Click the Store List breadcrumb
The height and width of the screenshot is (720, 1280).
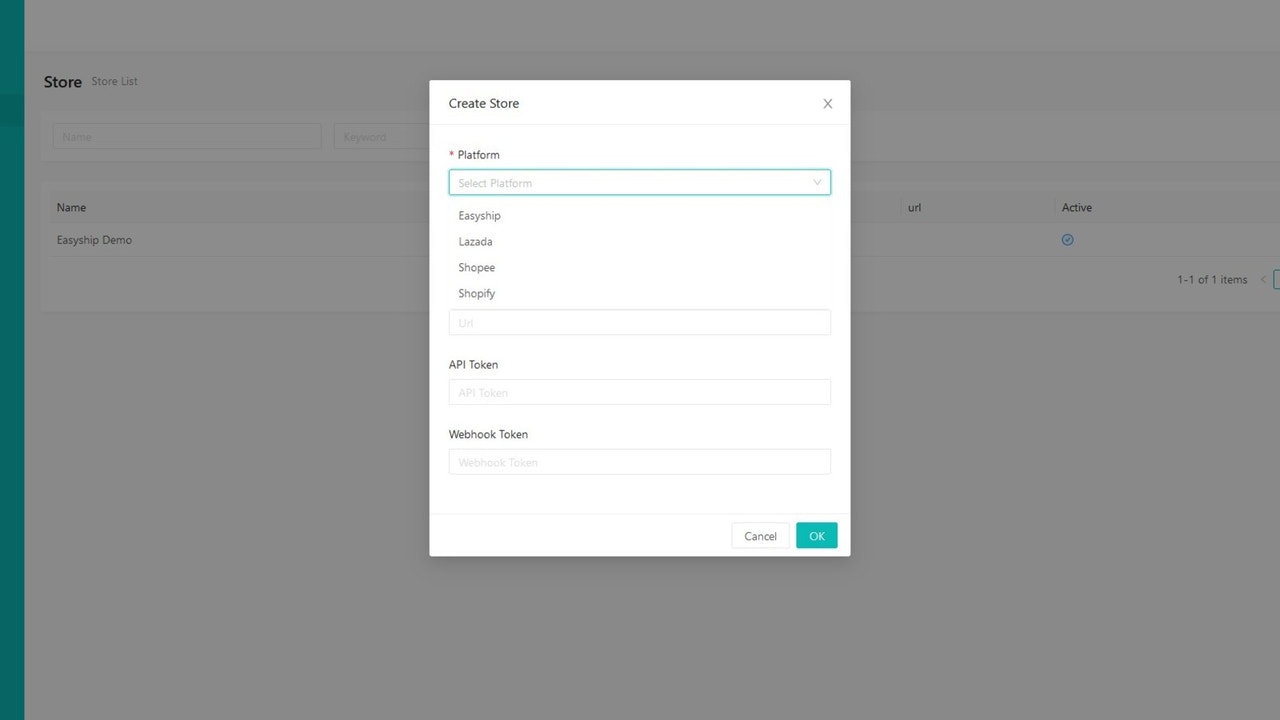click(x=114, y=81)
